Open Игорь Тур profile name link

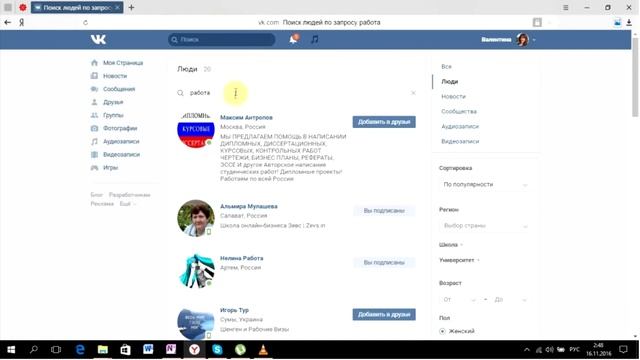(234, 310)
